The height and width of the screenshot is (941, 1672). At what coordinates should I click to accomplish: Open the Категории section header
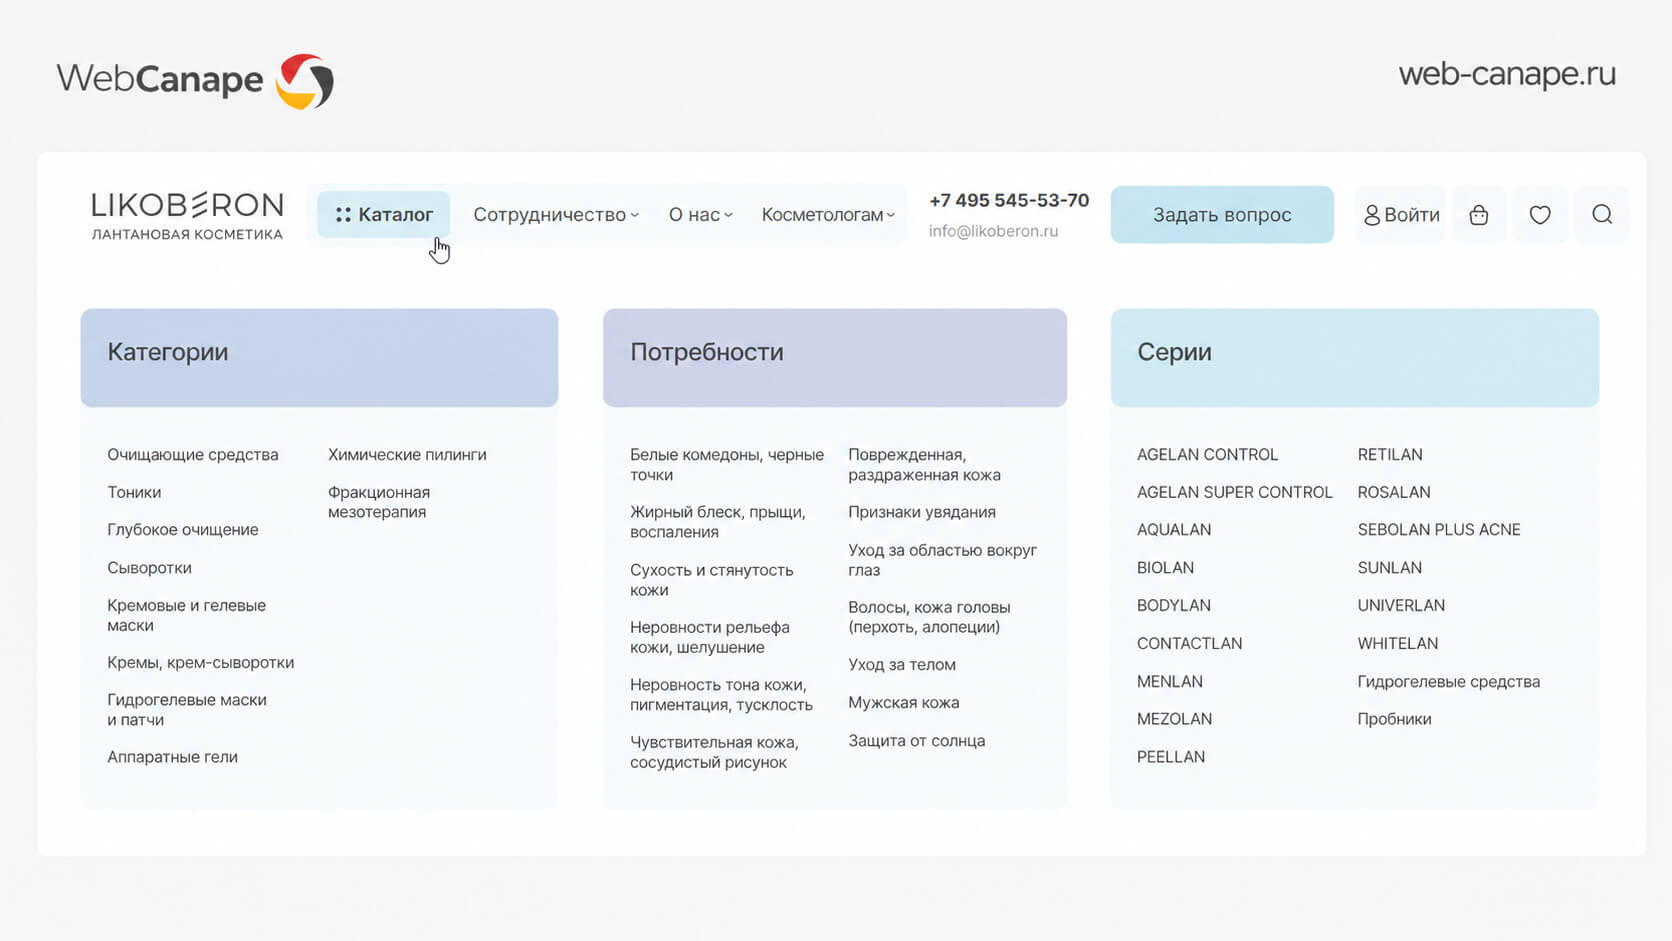tap(319, 357)
